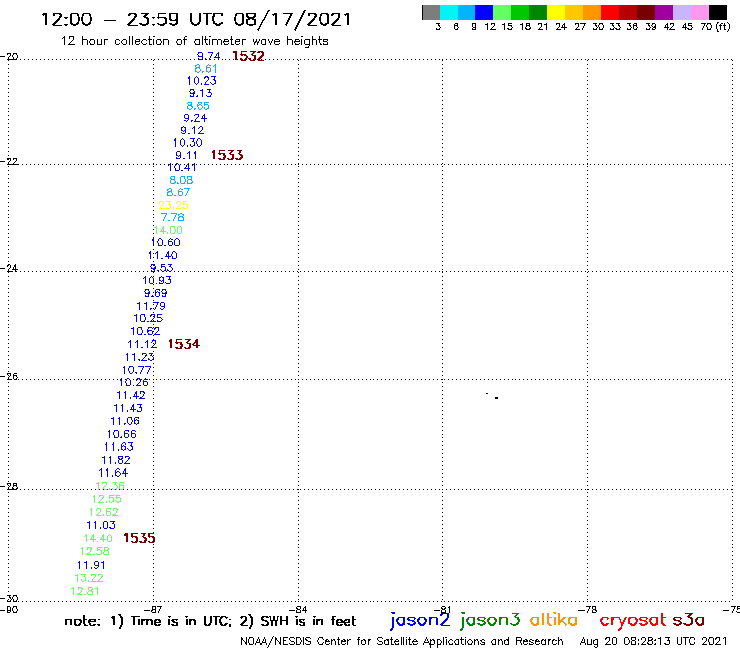Click the 11.06 wave height value
This screenshot has width=740, height=650.
pyautogui.click(x=125, y=421)
